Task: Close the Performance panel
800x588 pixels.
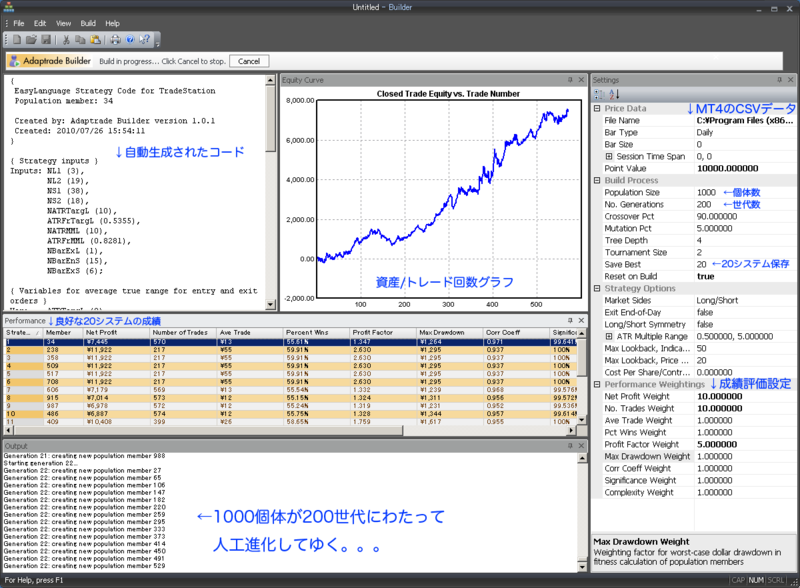Action: pos(581,320)
